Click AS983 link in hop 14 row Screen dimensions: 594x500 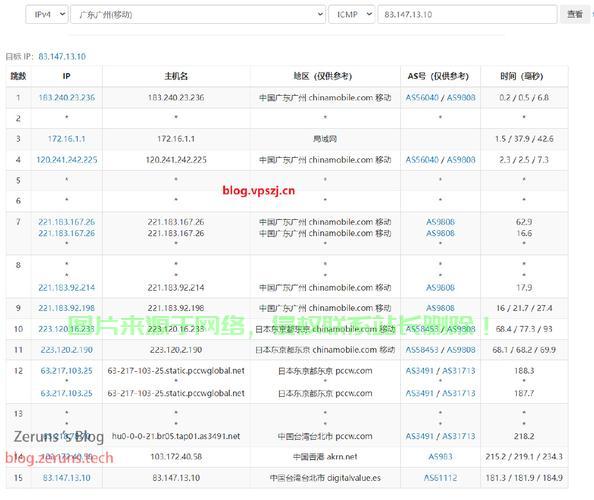[x=440, y=457]
